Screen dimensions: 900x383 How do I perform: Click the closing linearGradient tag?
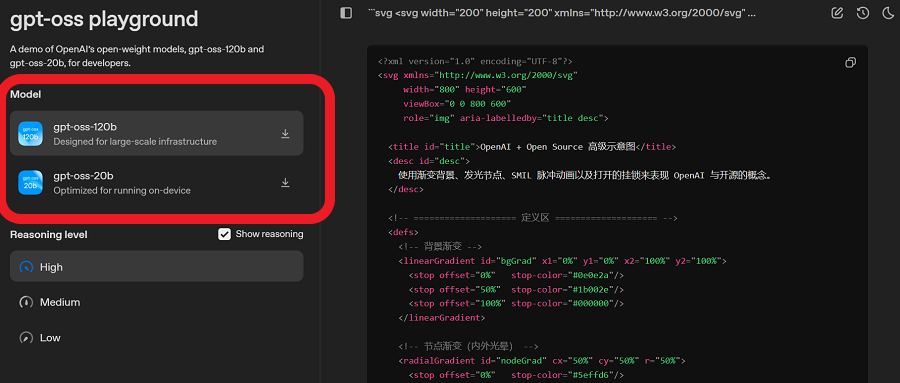(x=441, y=318)
